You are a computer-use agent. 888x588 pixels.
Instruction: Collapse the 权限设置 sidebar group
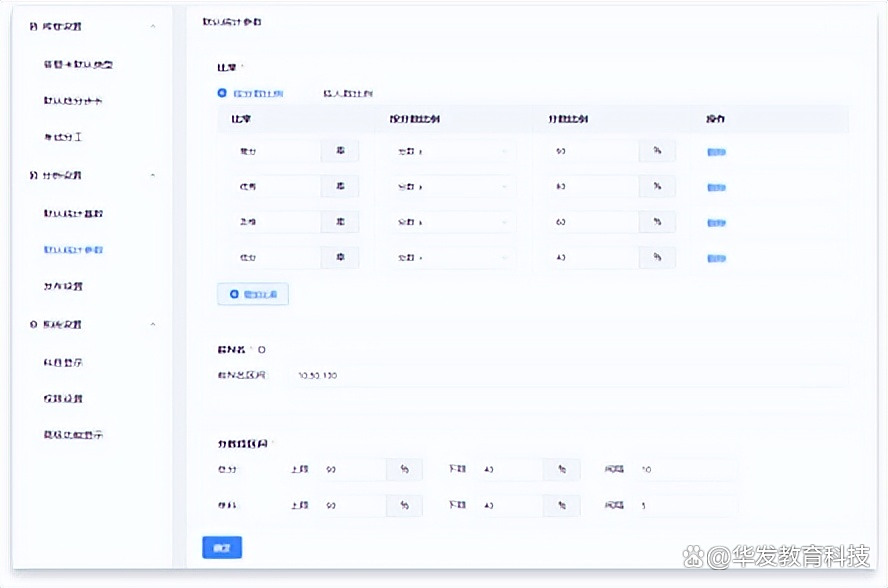[x=152, y=324]
